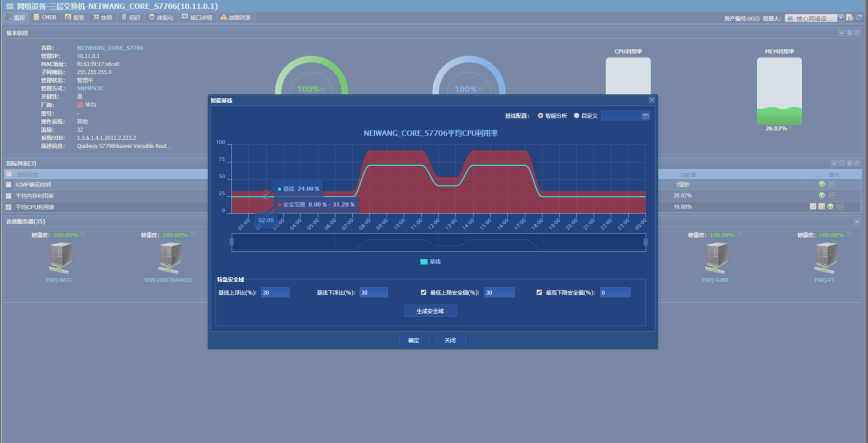Click the 生成安全域 button
Screen dimensions: 868x443
pos(431,311)
